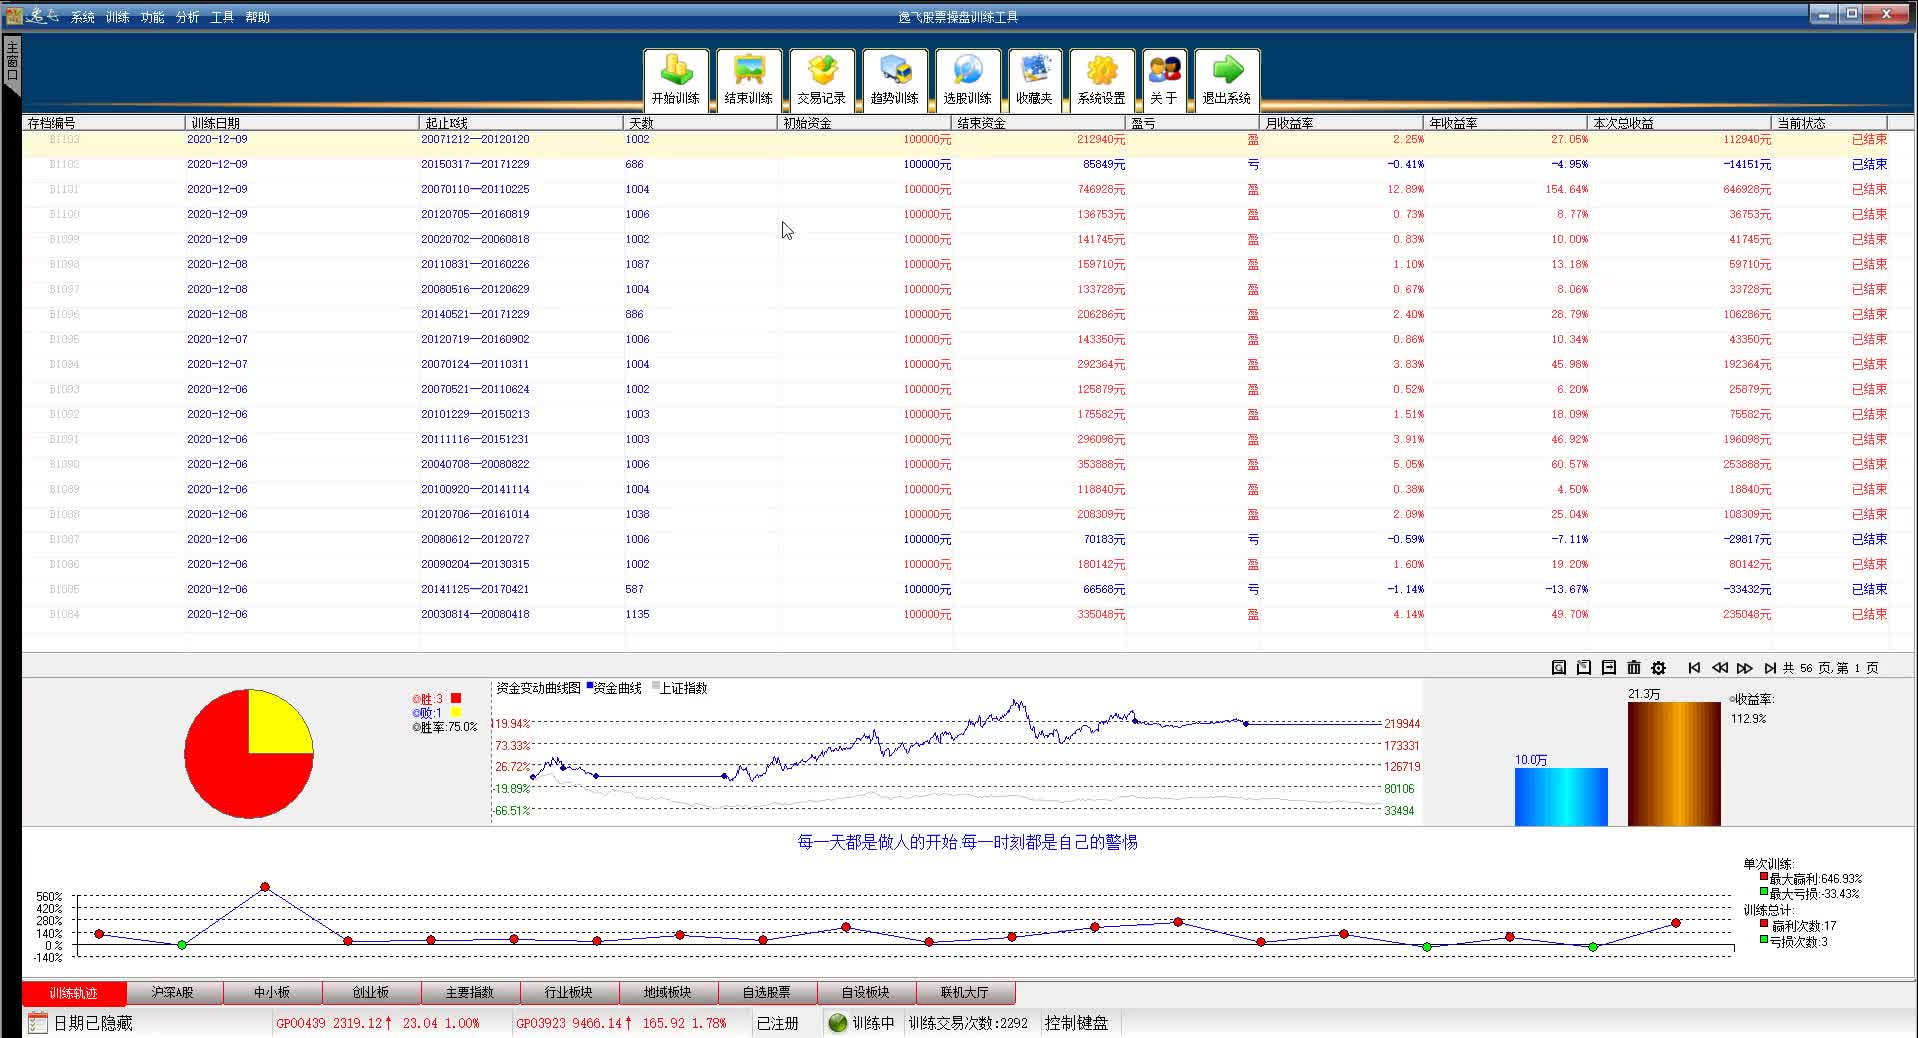
Task: Click the trash delete-record icon
Action: [1634, 667]
